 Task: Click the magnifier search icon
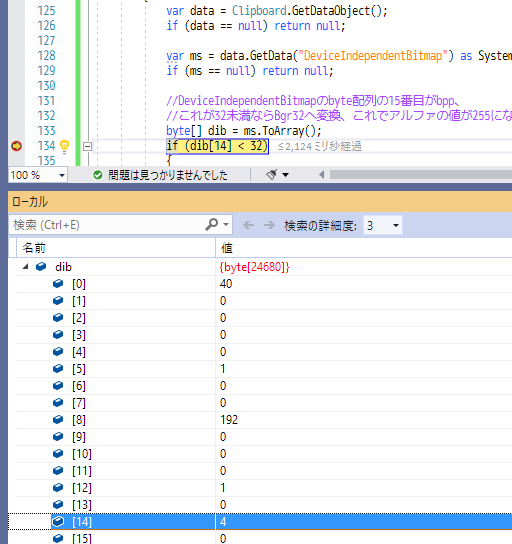[211, 224]
